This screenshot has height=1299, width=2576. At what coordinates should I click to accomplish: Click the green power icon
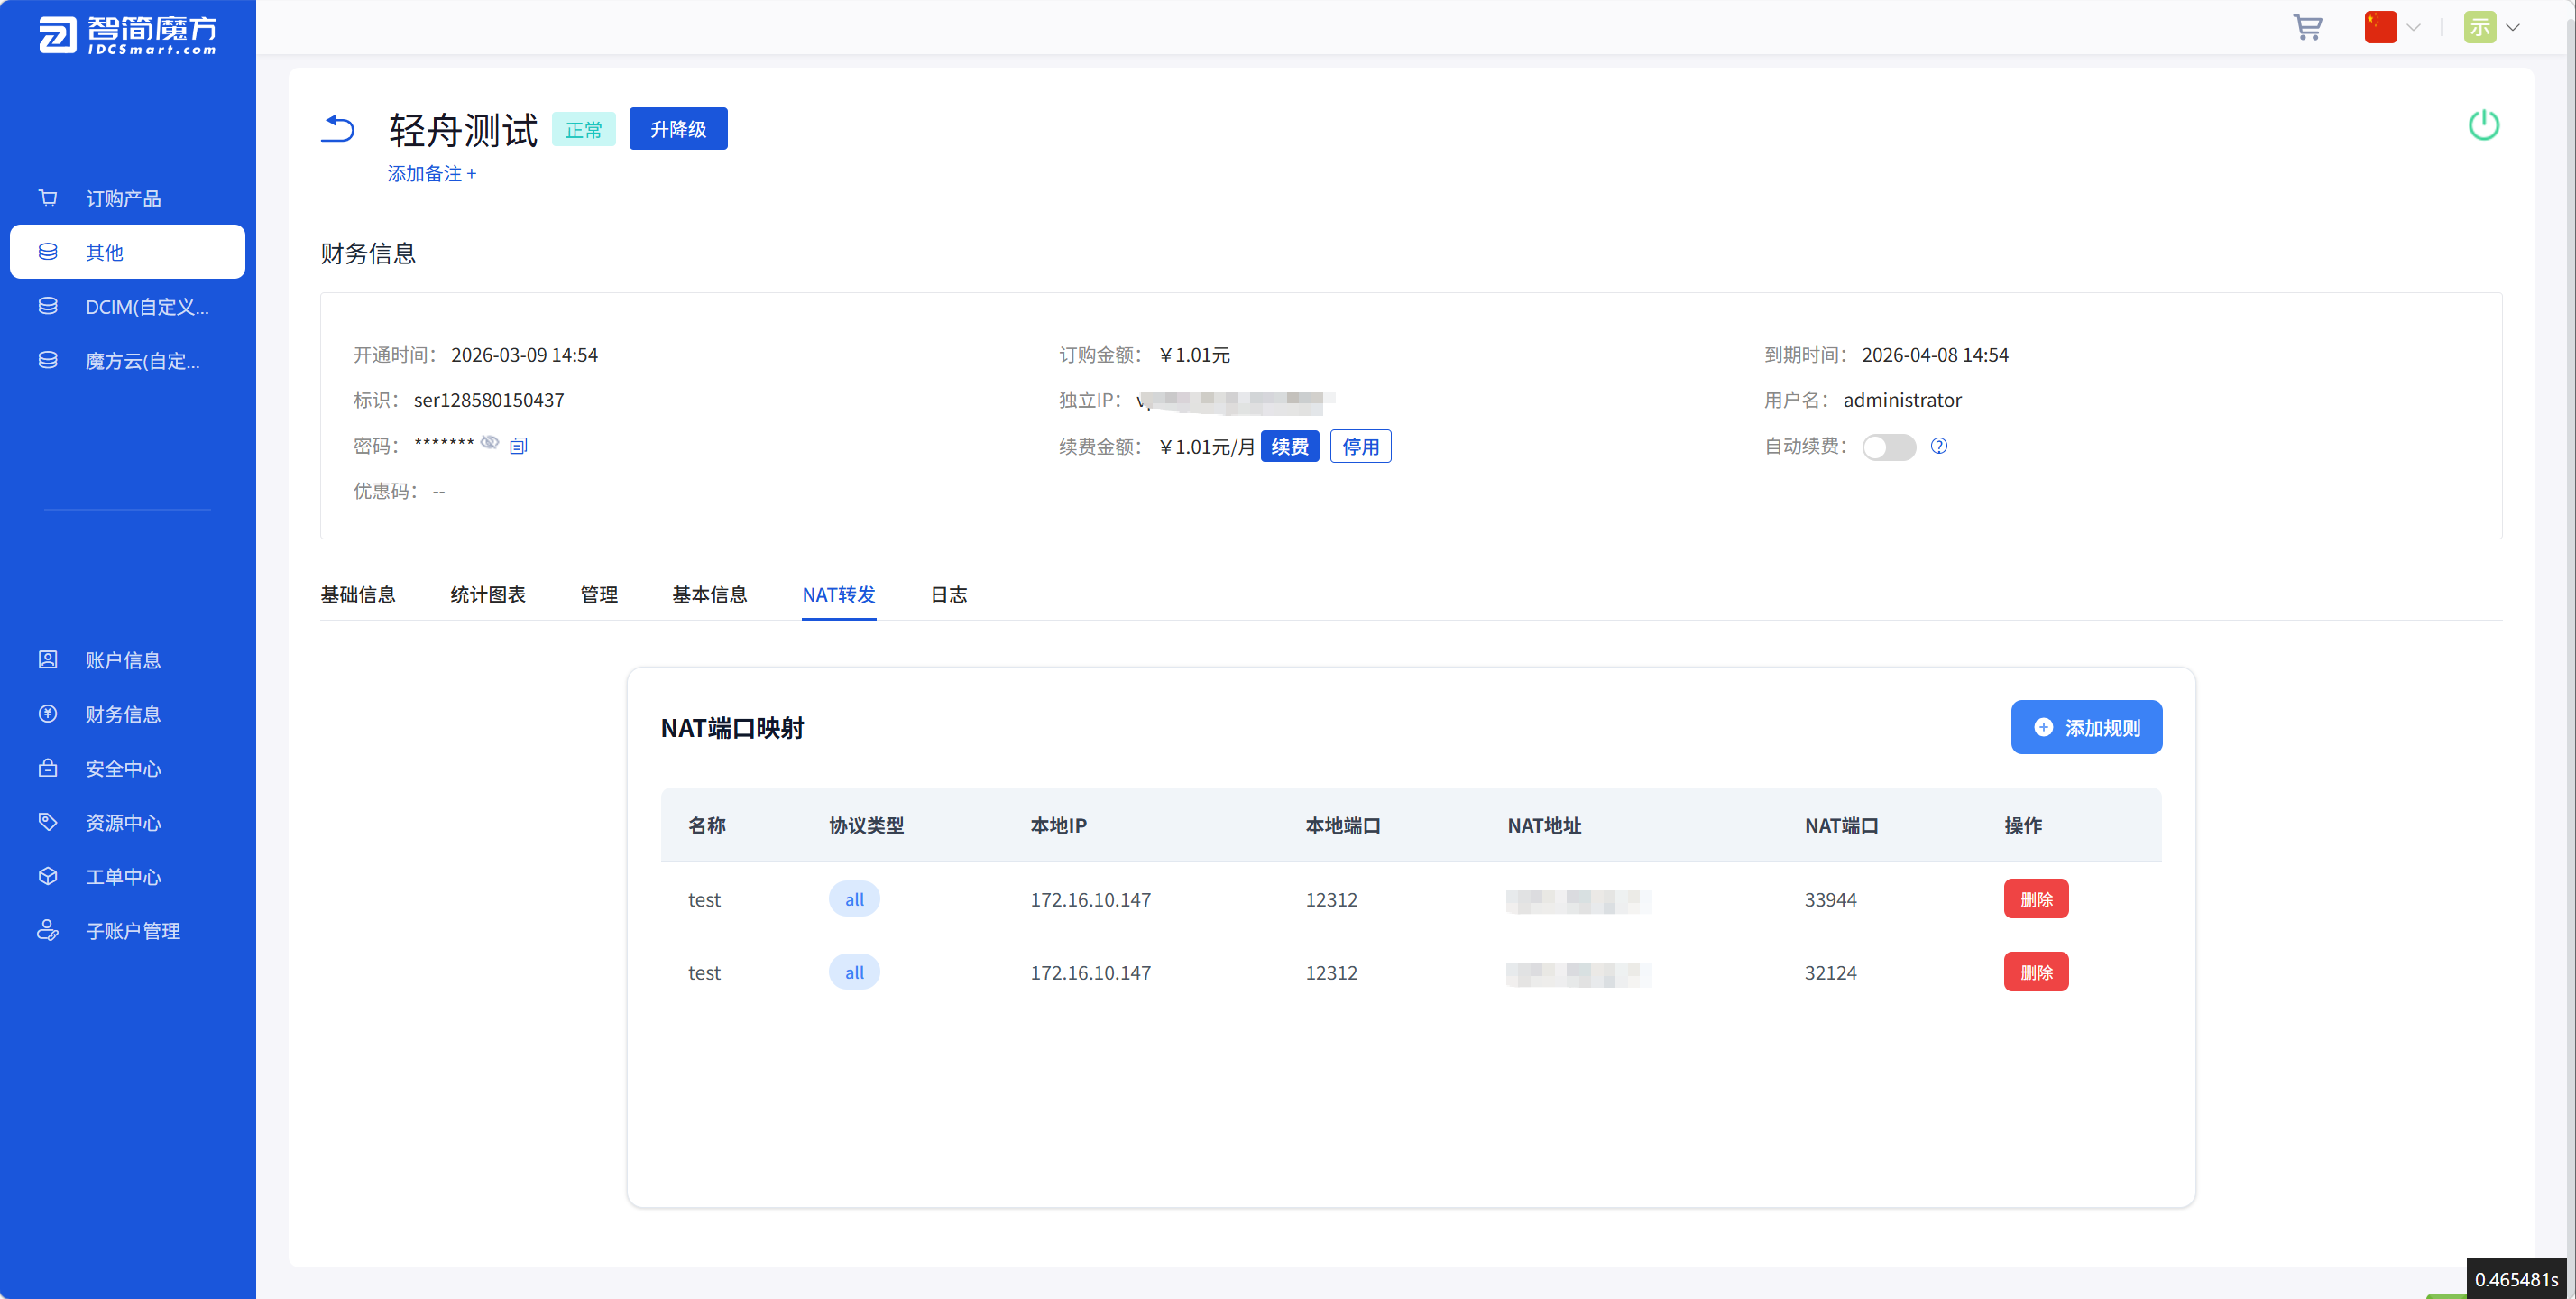point(2483,125)
